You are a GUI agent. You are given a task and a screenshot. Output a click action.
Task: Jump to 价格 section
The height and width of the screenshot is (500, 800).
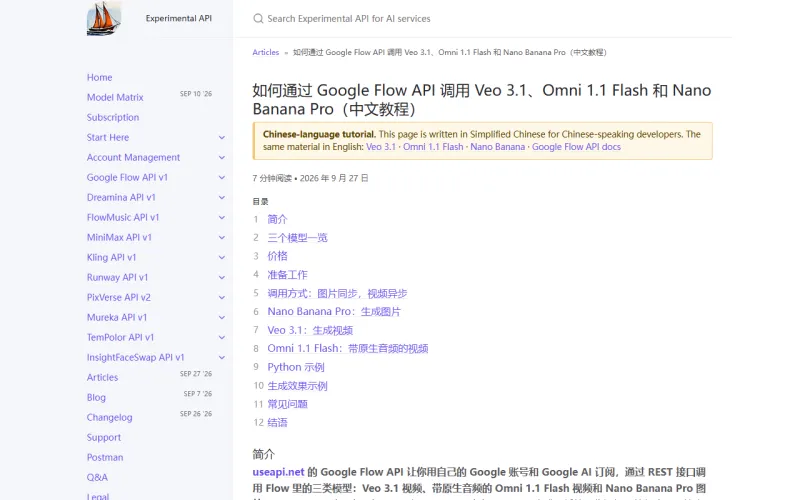click(278, 256)
